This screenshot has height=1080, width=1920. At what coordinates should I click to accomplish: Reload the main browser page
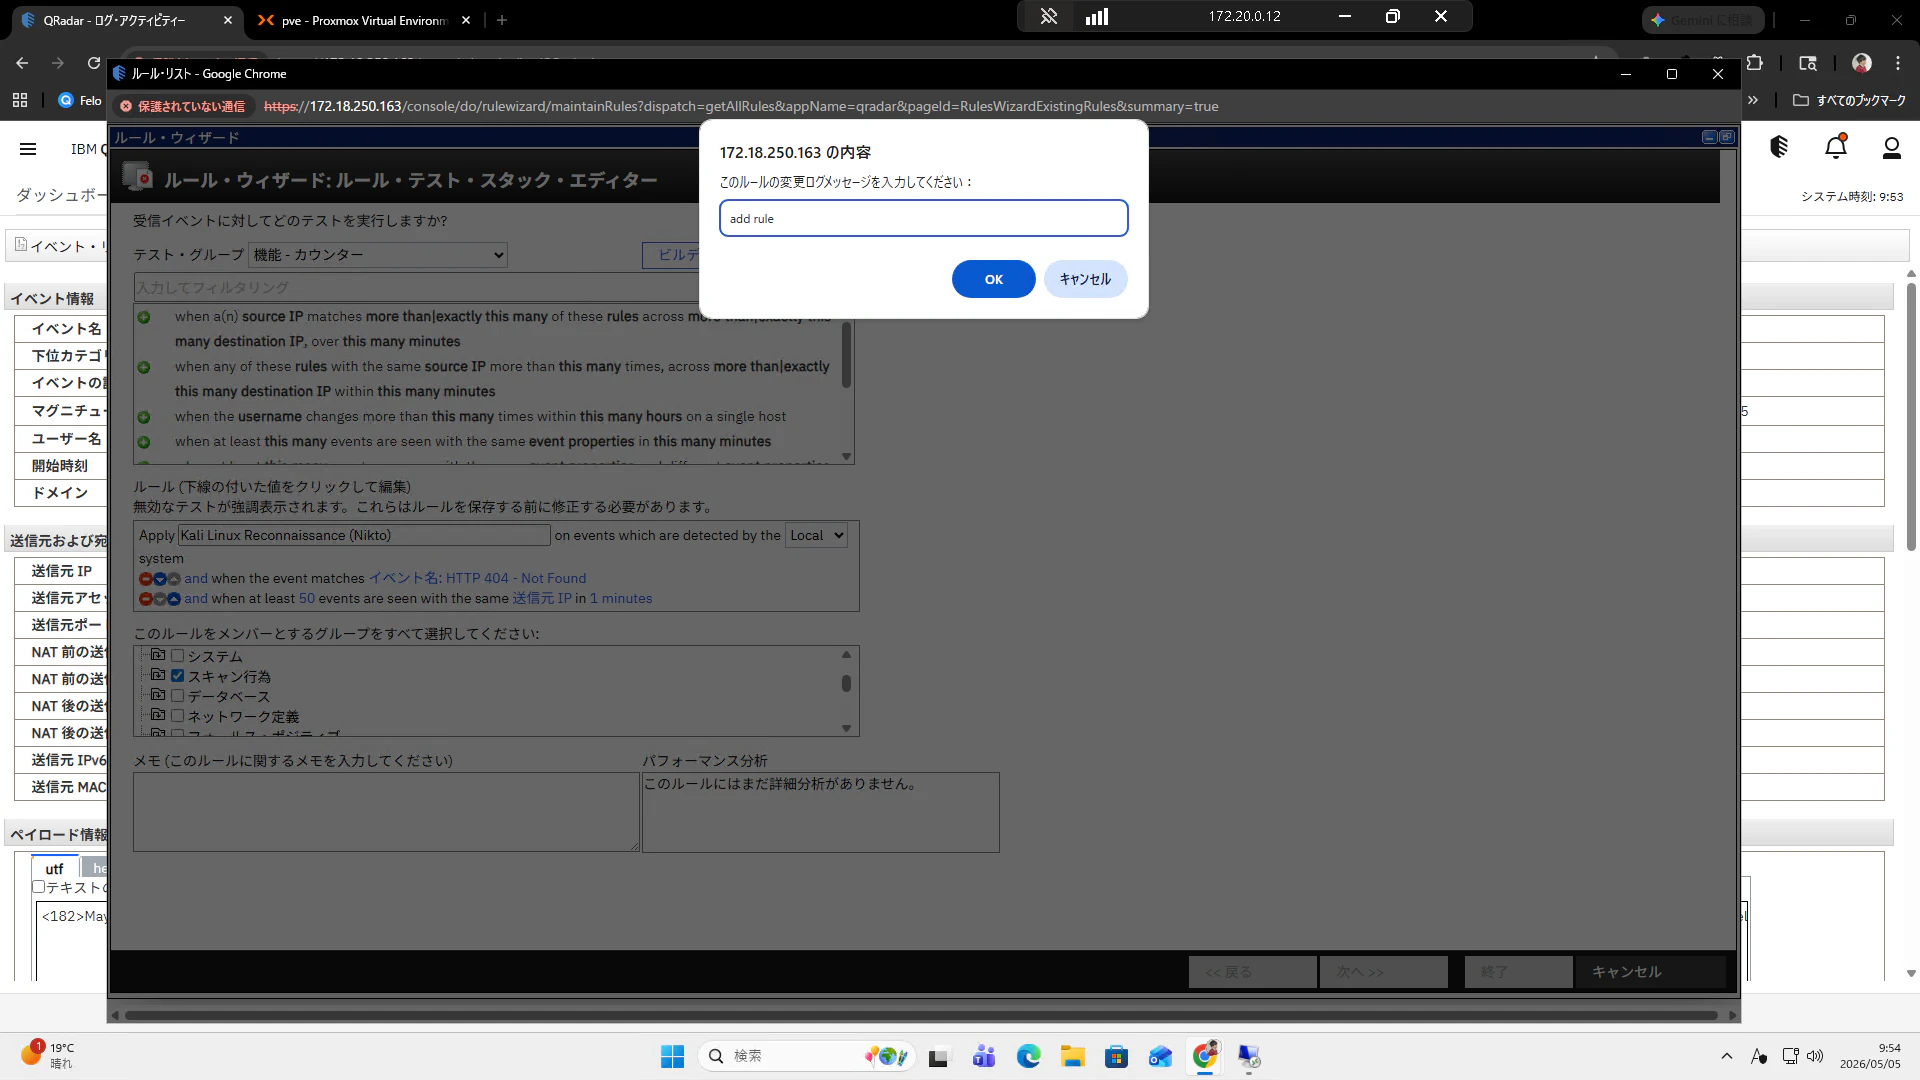94,63
